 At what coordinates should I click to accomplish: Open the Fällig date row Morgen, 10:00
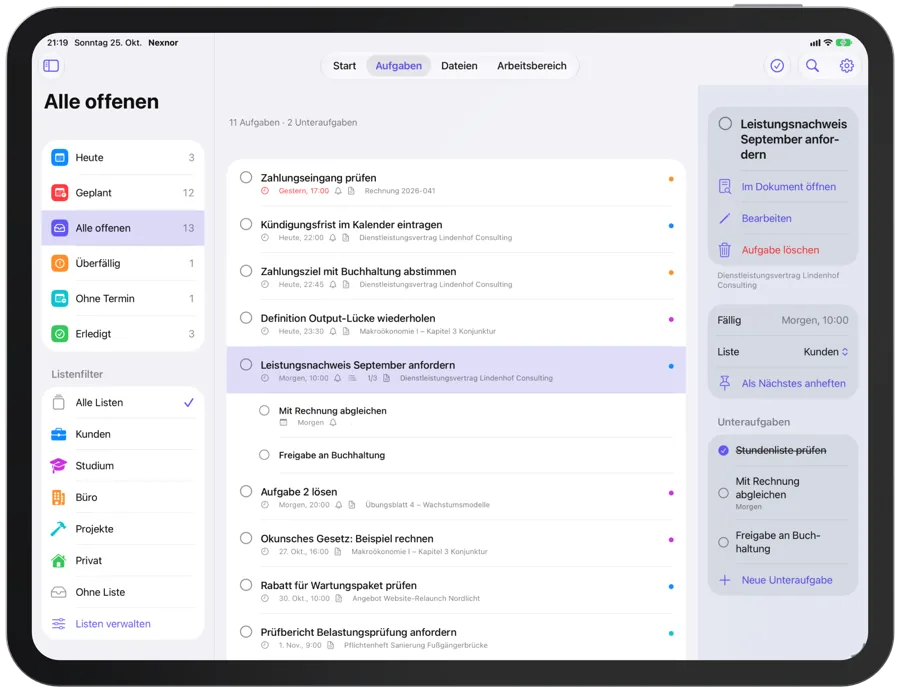[x=783, y=320]
